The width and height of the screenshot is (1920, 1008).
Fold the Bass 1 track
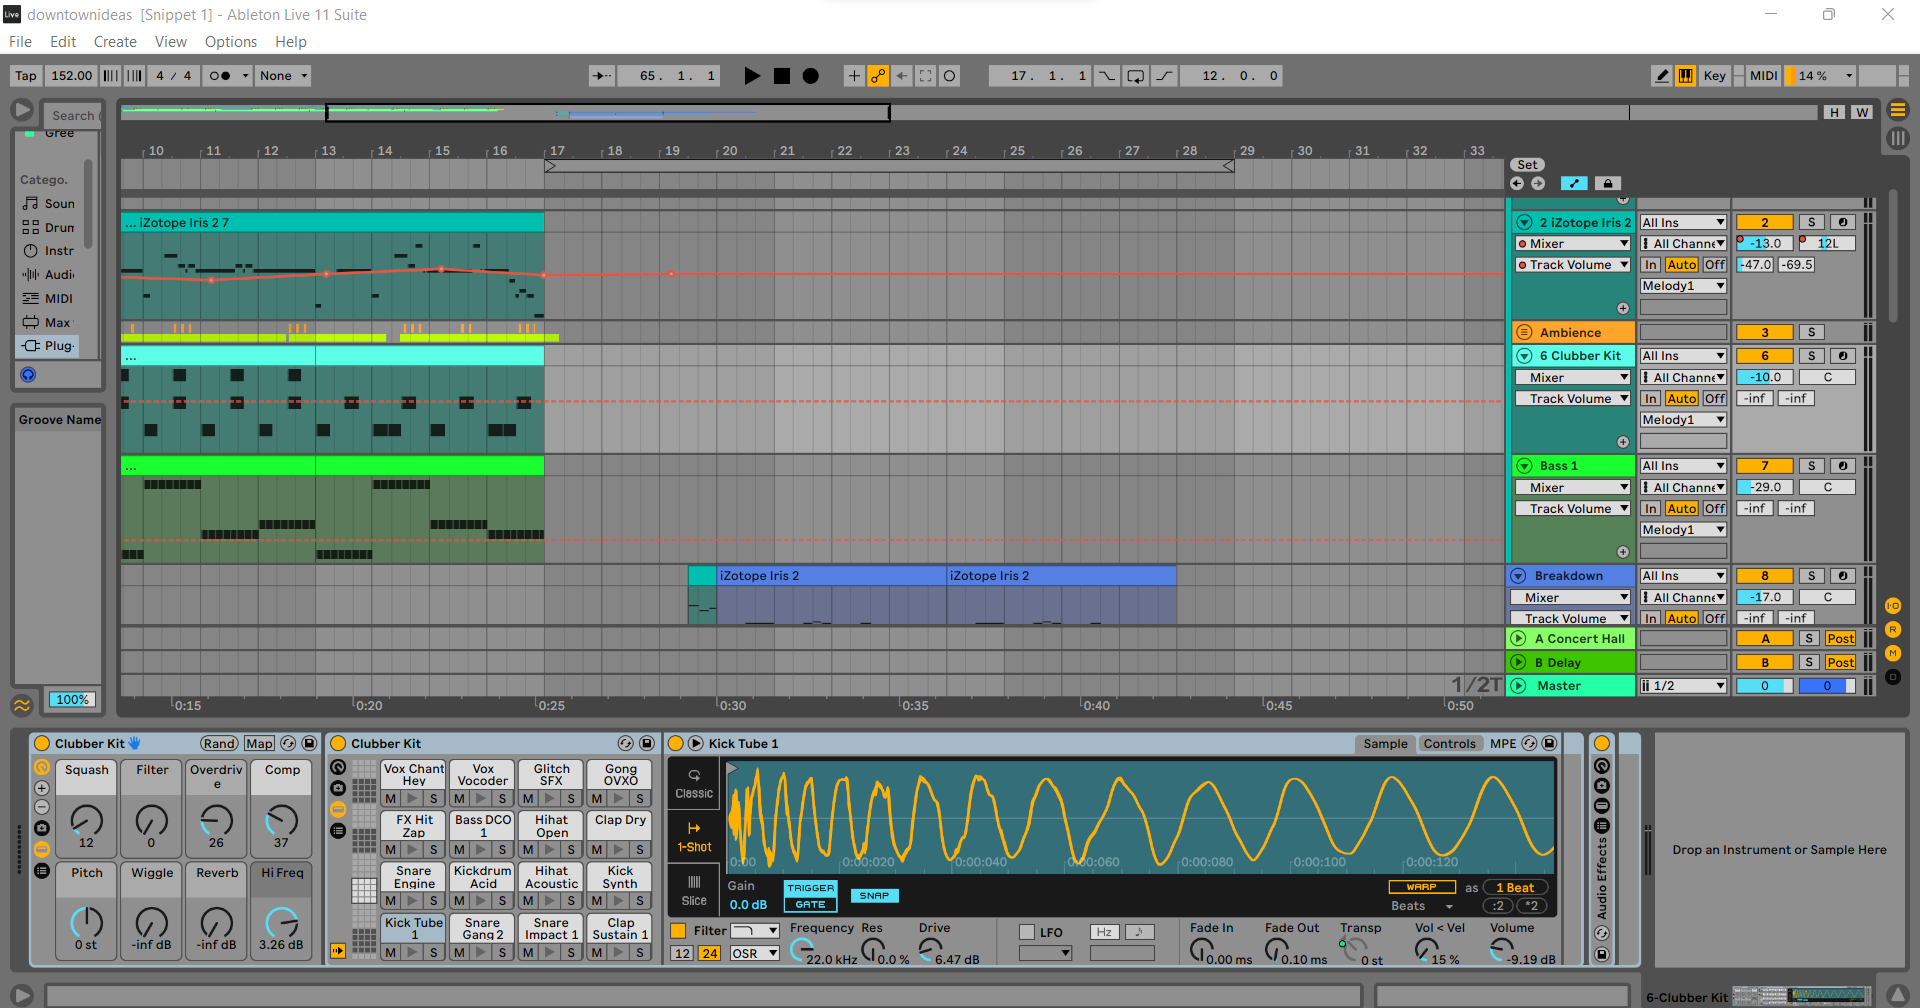click(x=1524, y=466)
